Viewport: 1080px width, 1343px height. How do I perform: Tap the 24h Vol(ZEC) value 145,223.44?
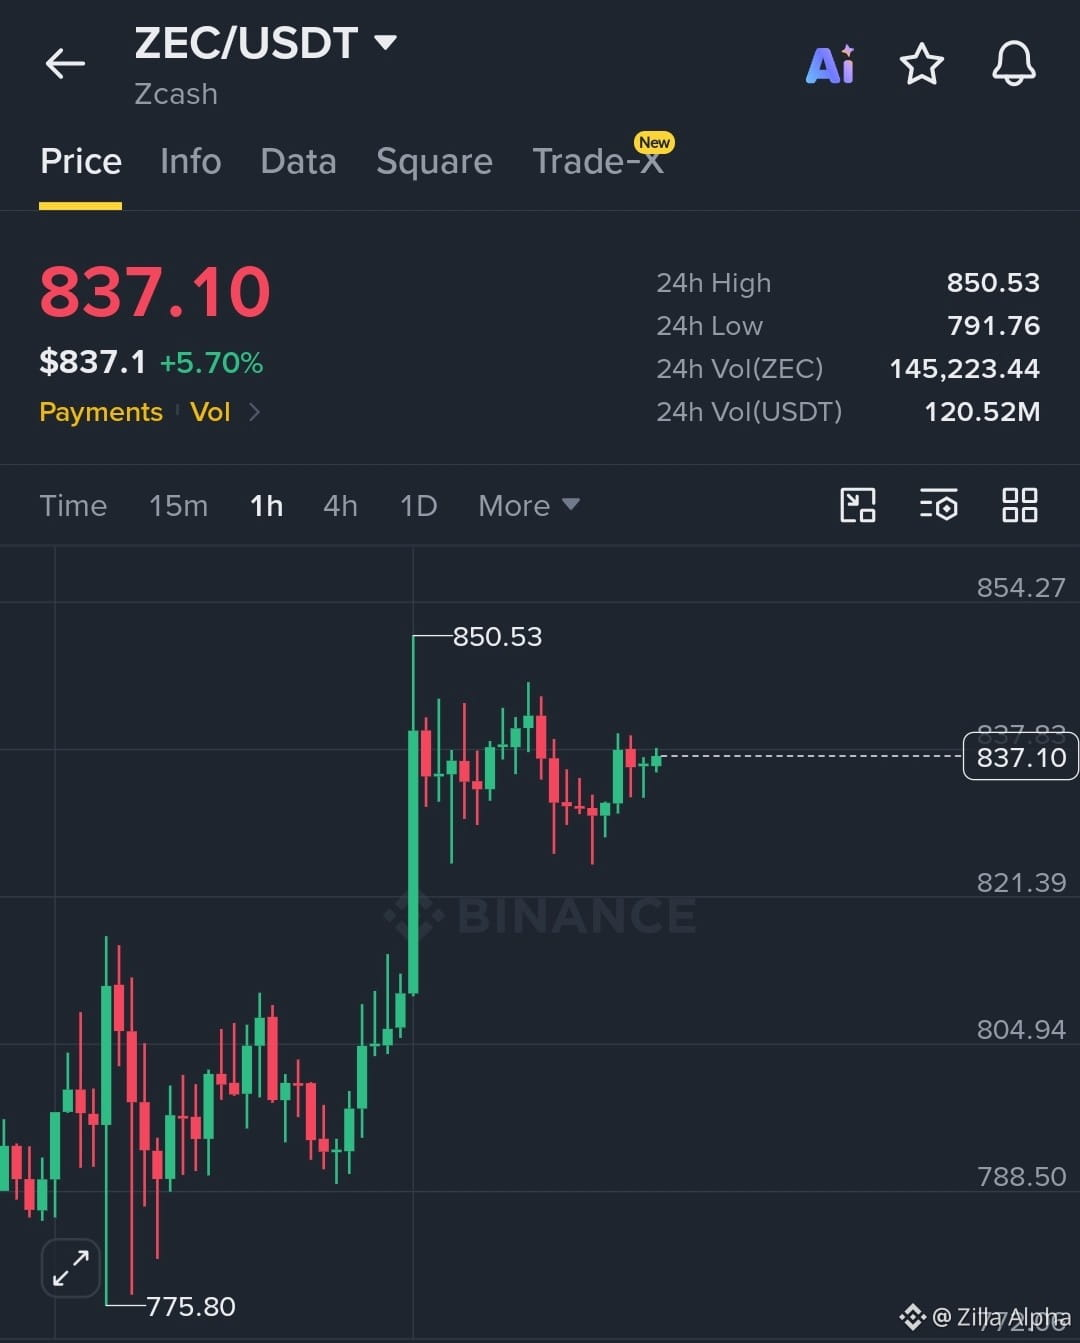tap(965, 369)
